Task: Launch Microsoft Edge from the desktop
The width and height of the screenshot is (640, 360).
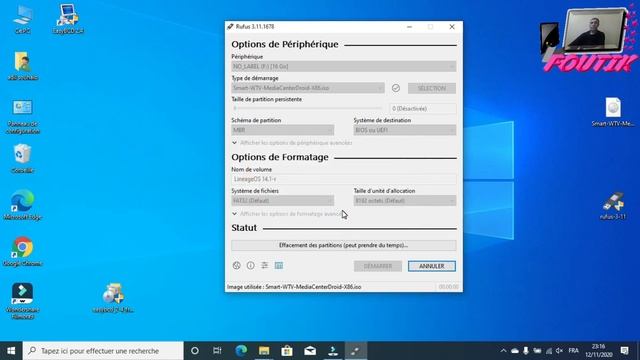Action: (x=22, y=205)
